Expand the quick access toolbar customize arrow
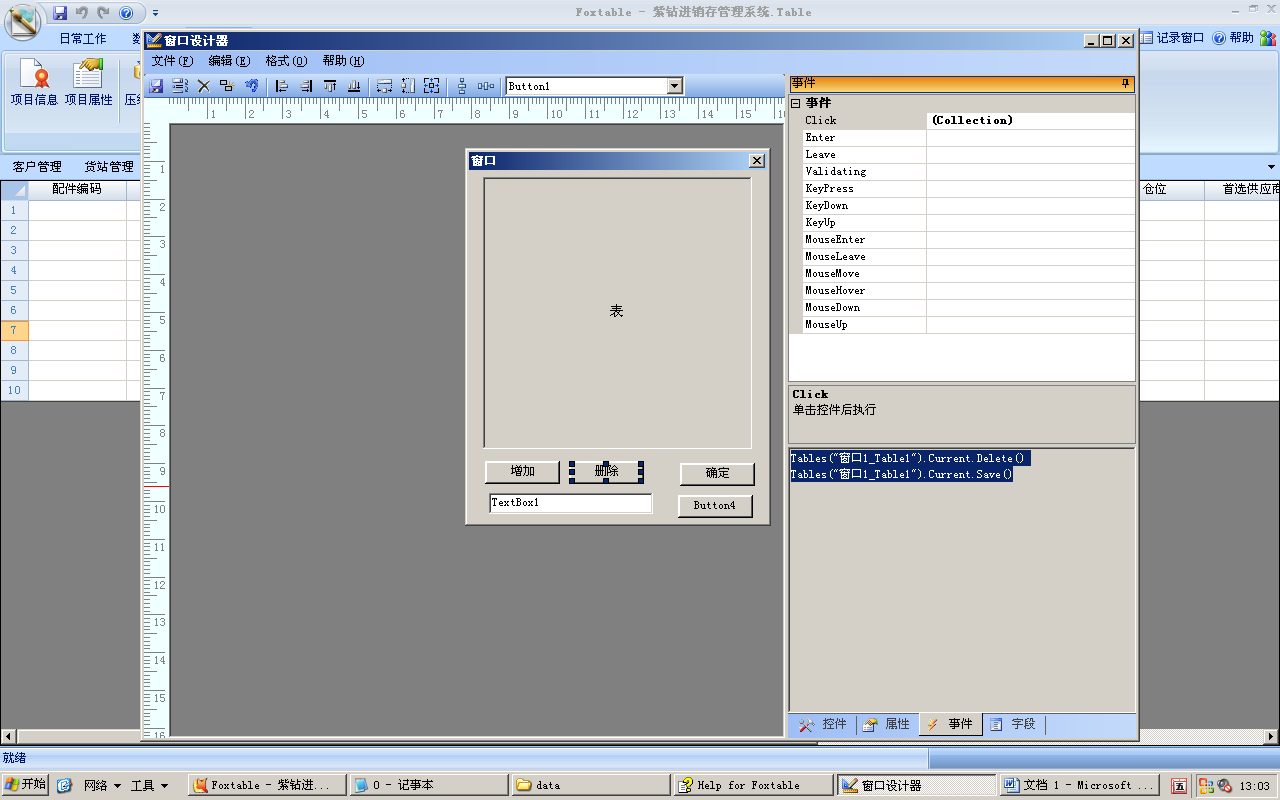 155,13
